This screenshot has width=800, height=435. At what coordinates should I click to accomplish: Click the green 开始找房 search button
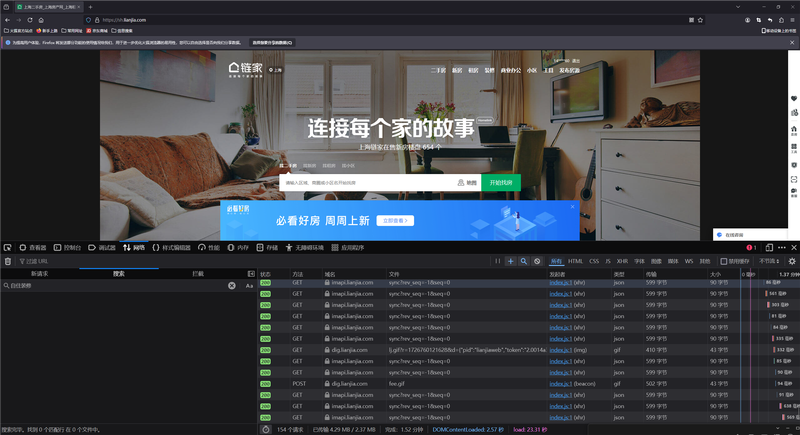pyautogui.click(x=501, y=183)
